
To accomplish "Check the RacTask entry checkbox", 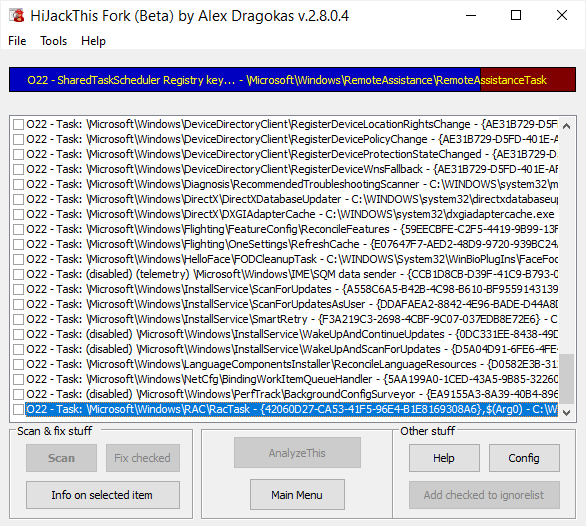I will 18,409.
